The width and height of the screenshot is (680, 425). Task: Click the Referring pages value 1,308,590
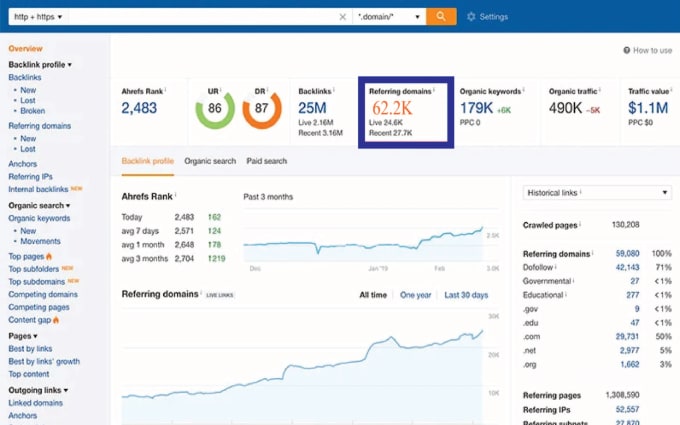coord(622,395)
